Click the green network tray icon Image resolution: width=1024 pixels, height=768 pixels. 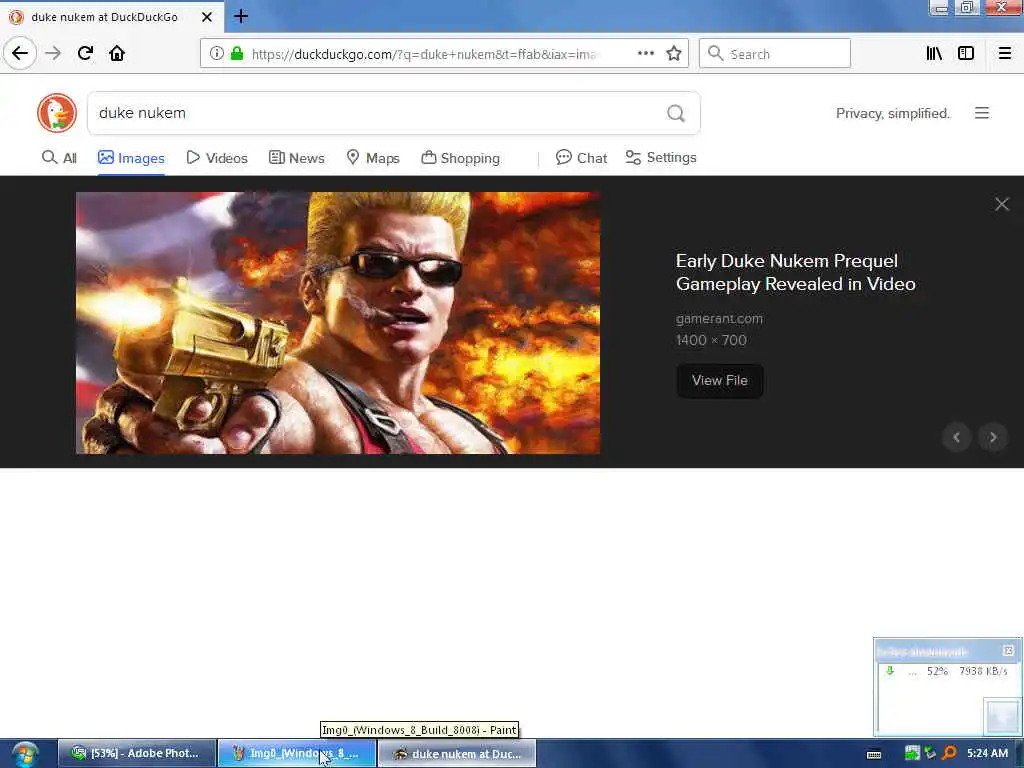coord(912,753)
